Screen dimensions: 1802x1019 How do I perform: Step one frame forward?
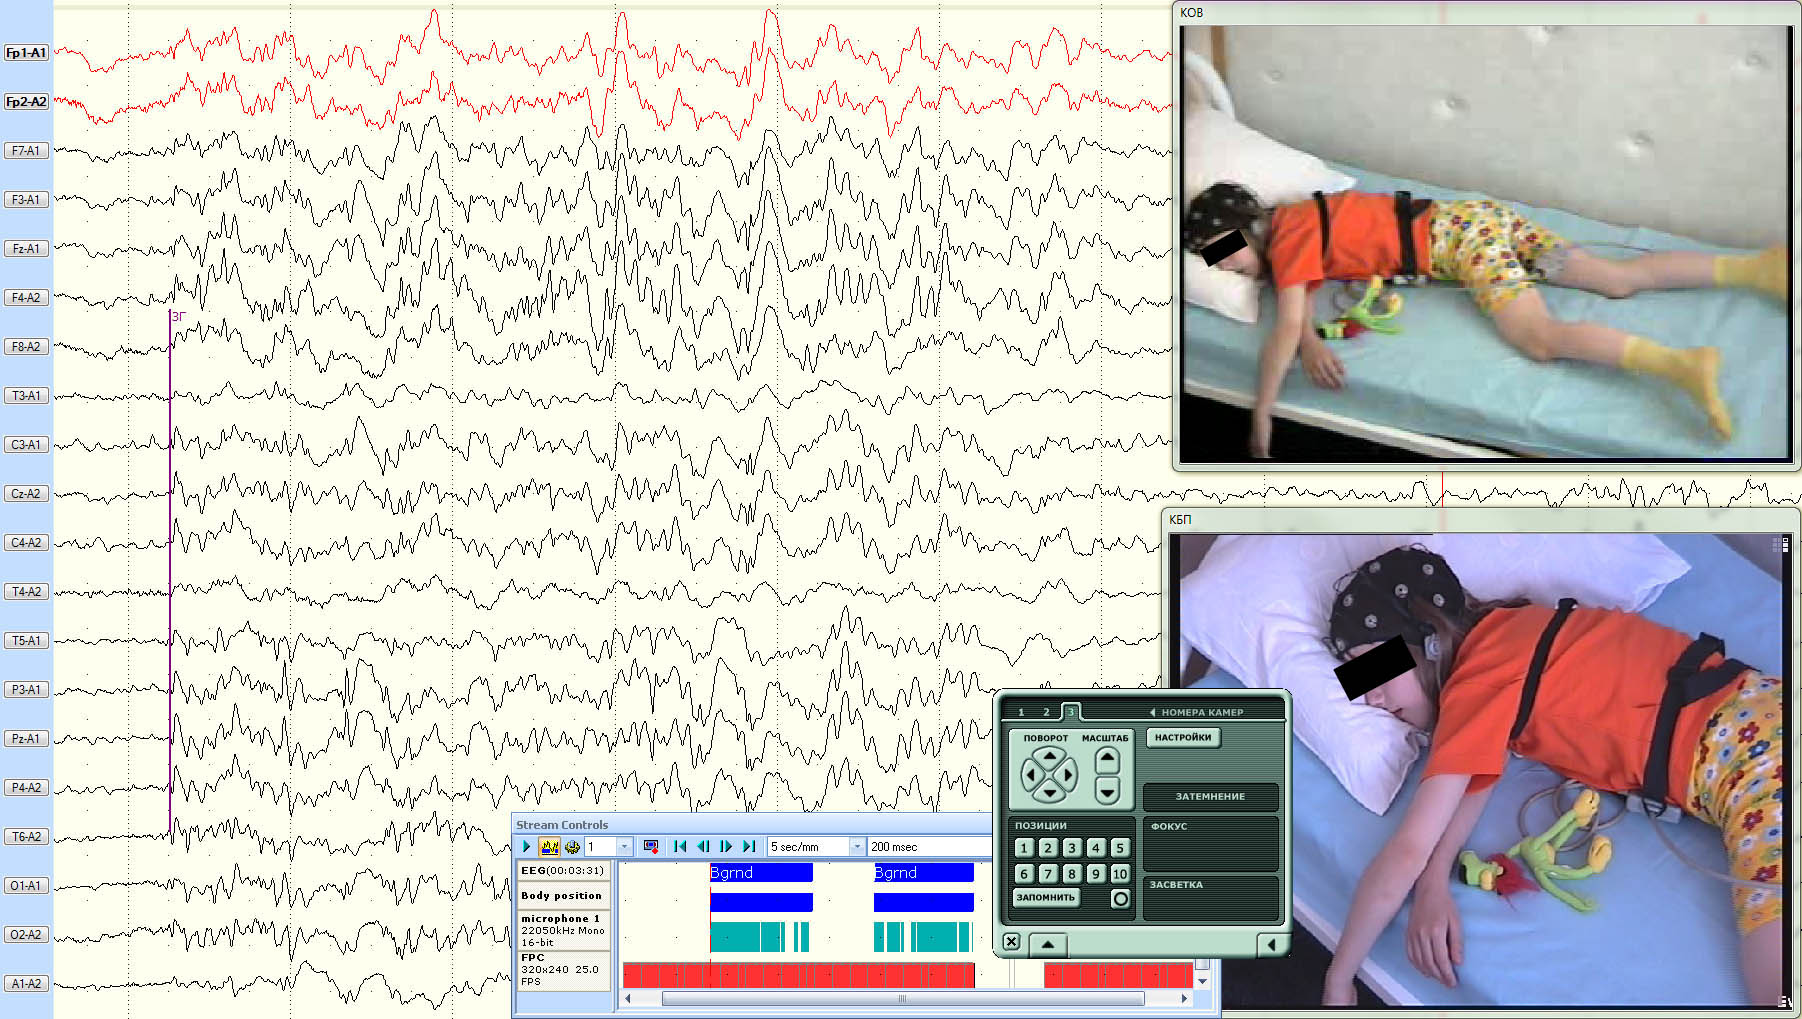click(x=726, y=847)
